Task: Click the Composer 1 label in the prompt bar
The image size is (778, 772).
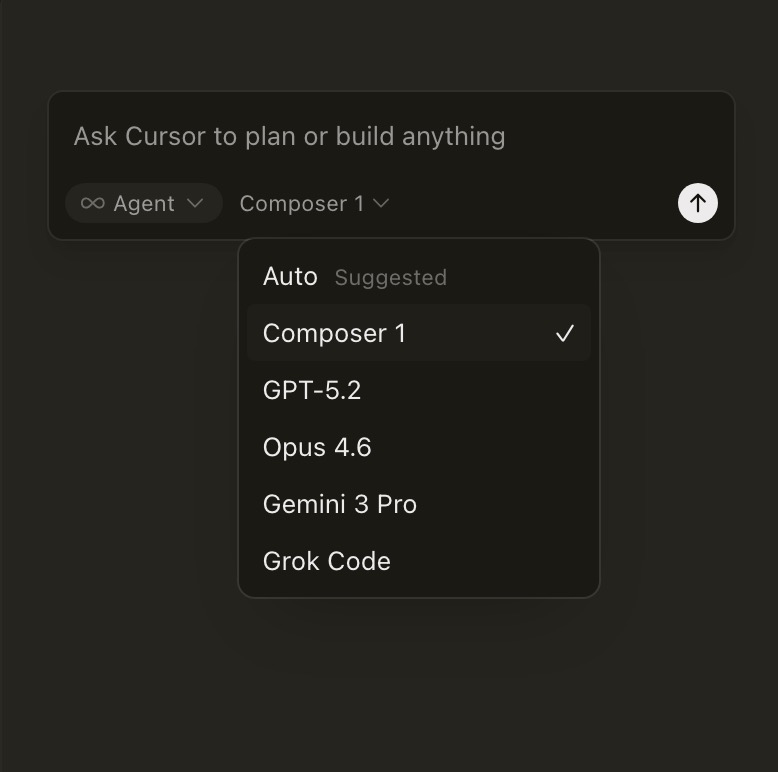Action: pyautogui.click(x=301, y=203)
